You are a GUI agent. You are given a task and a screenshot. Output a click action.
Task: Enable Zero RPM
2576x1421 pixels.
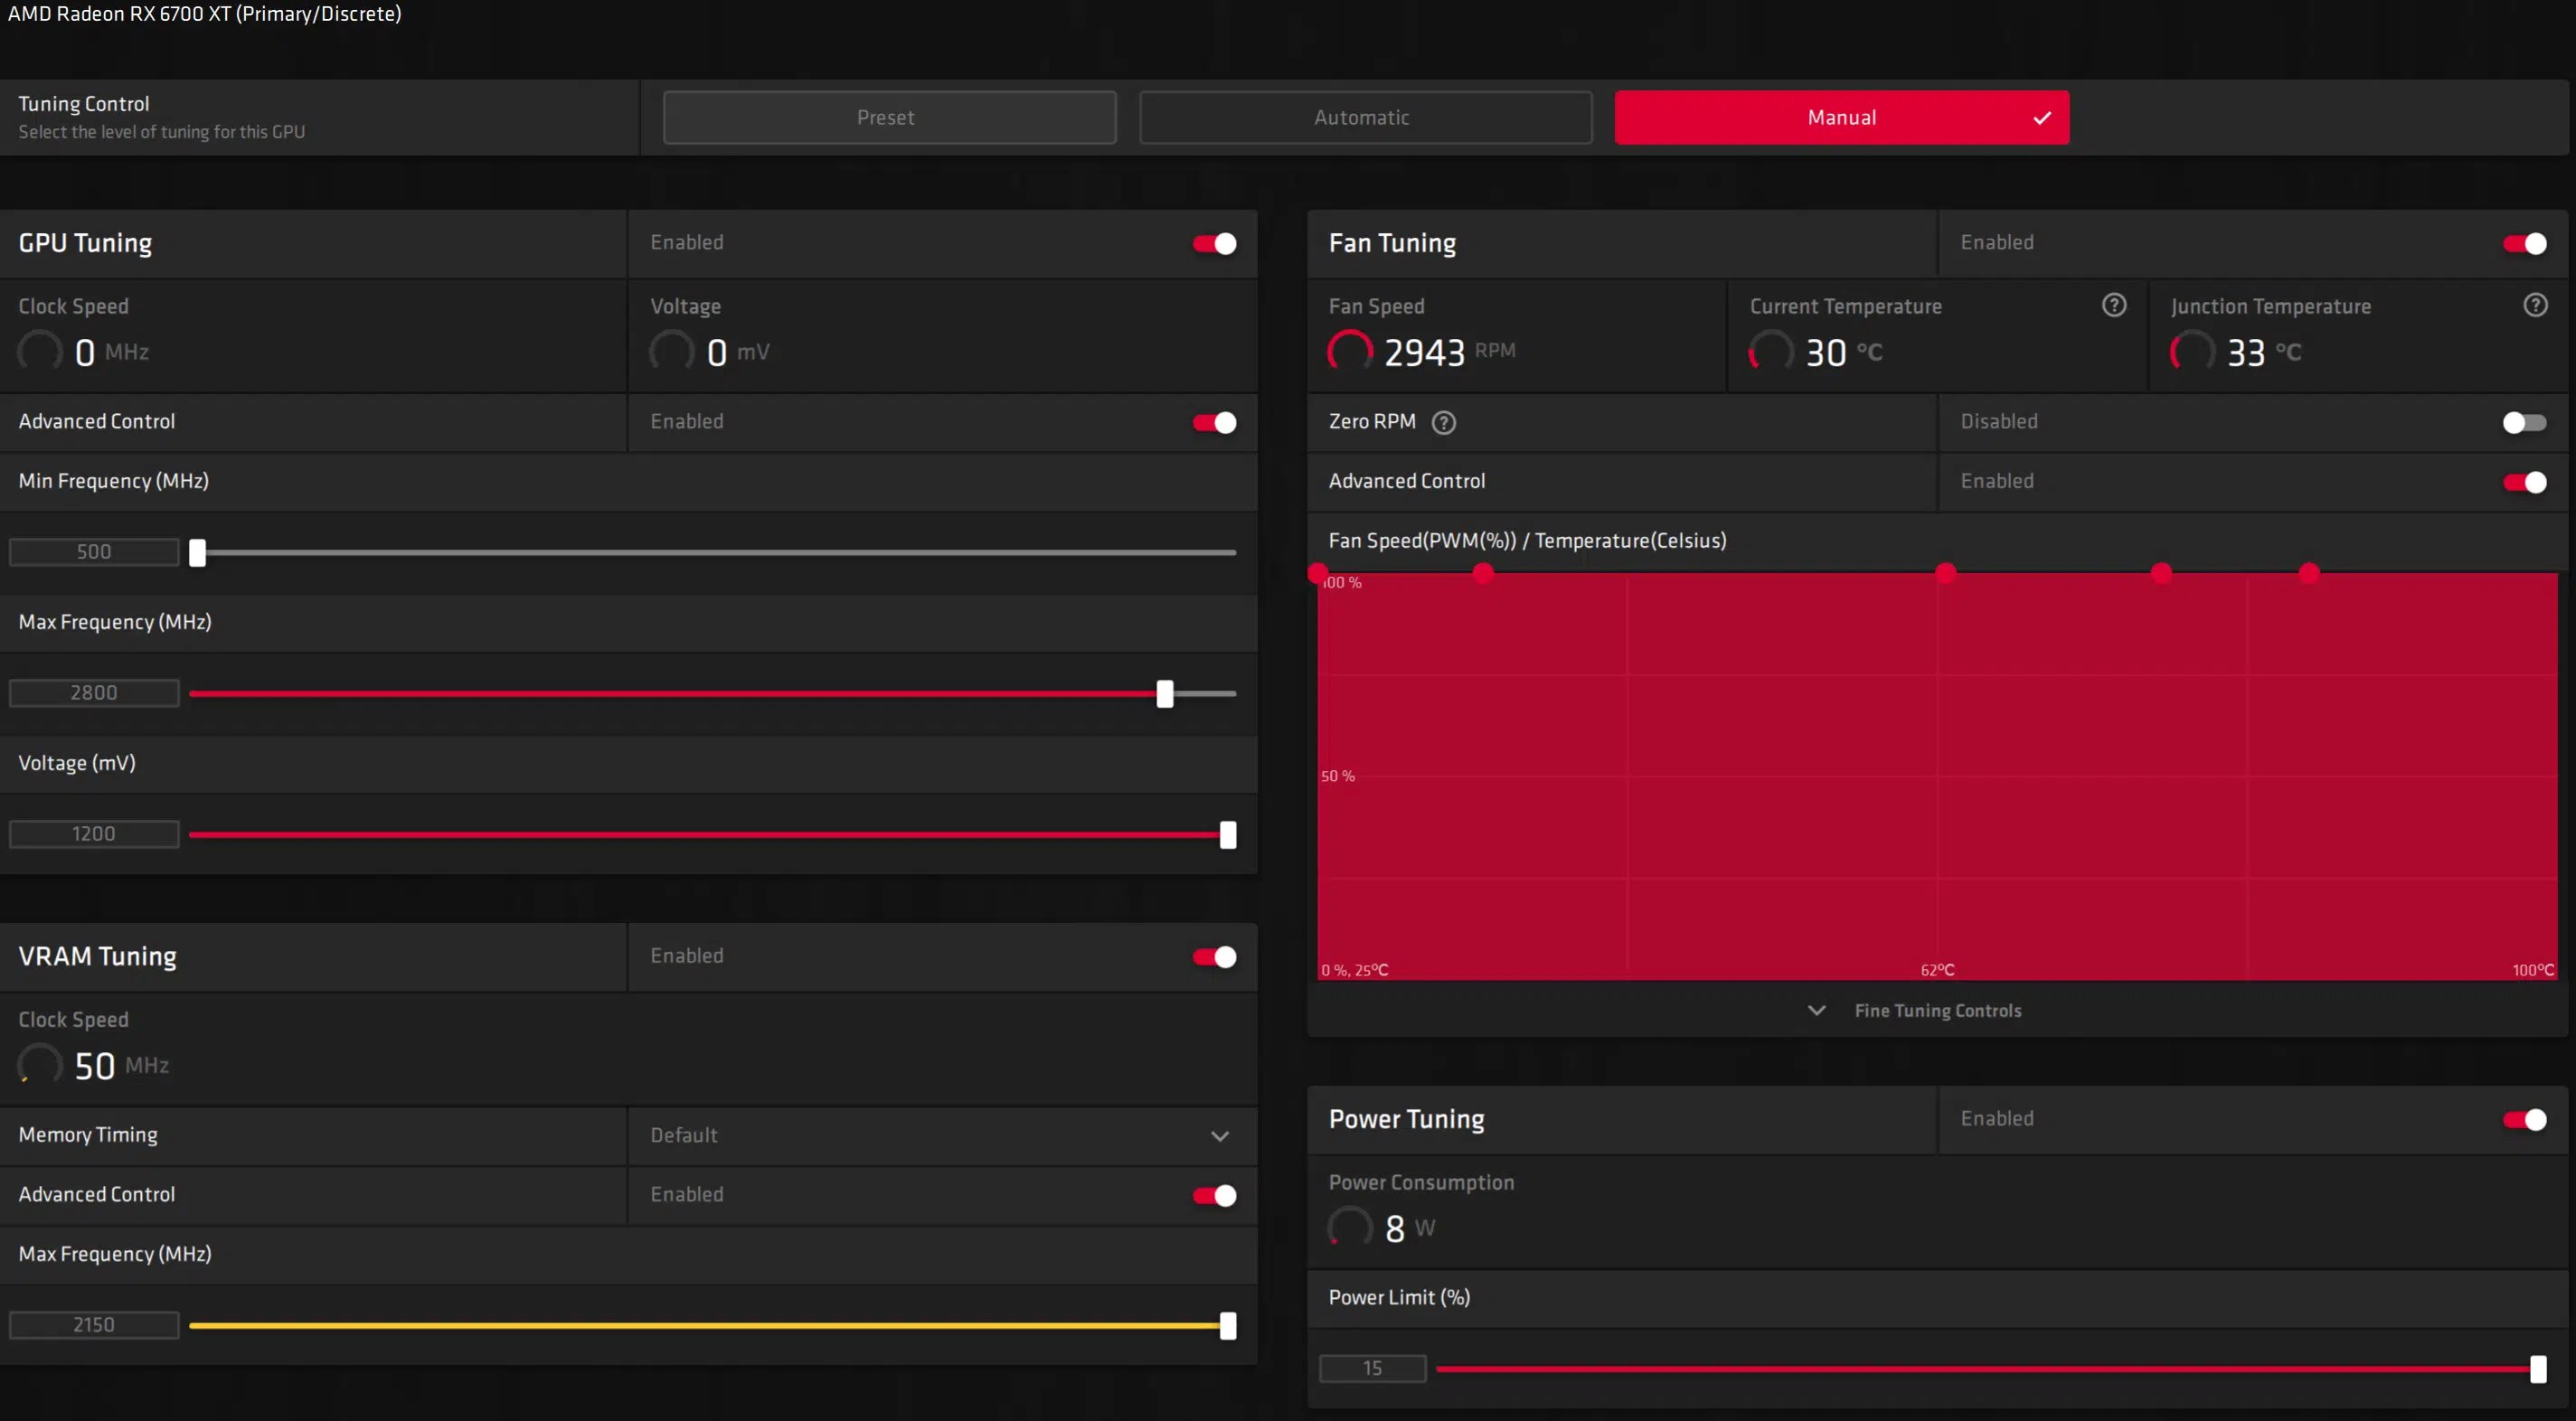(2522, 422)
